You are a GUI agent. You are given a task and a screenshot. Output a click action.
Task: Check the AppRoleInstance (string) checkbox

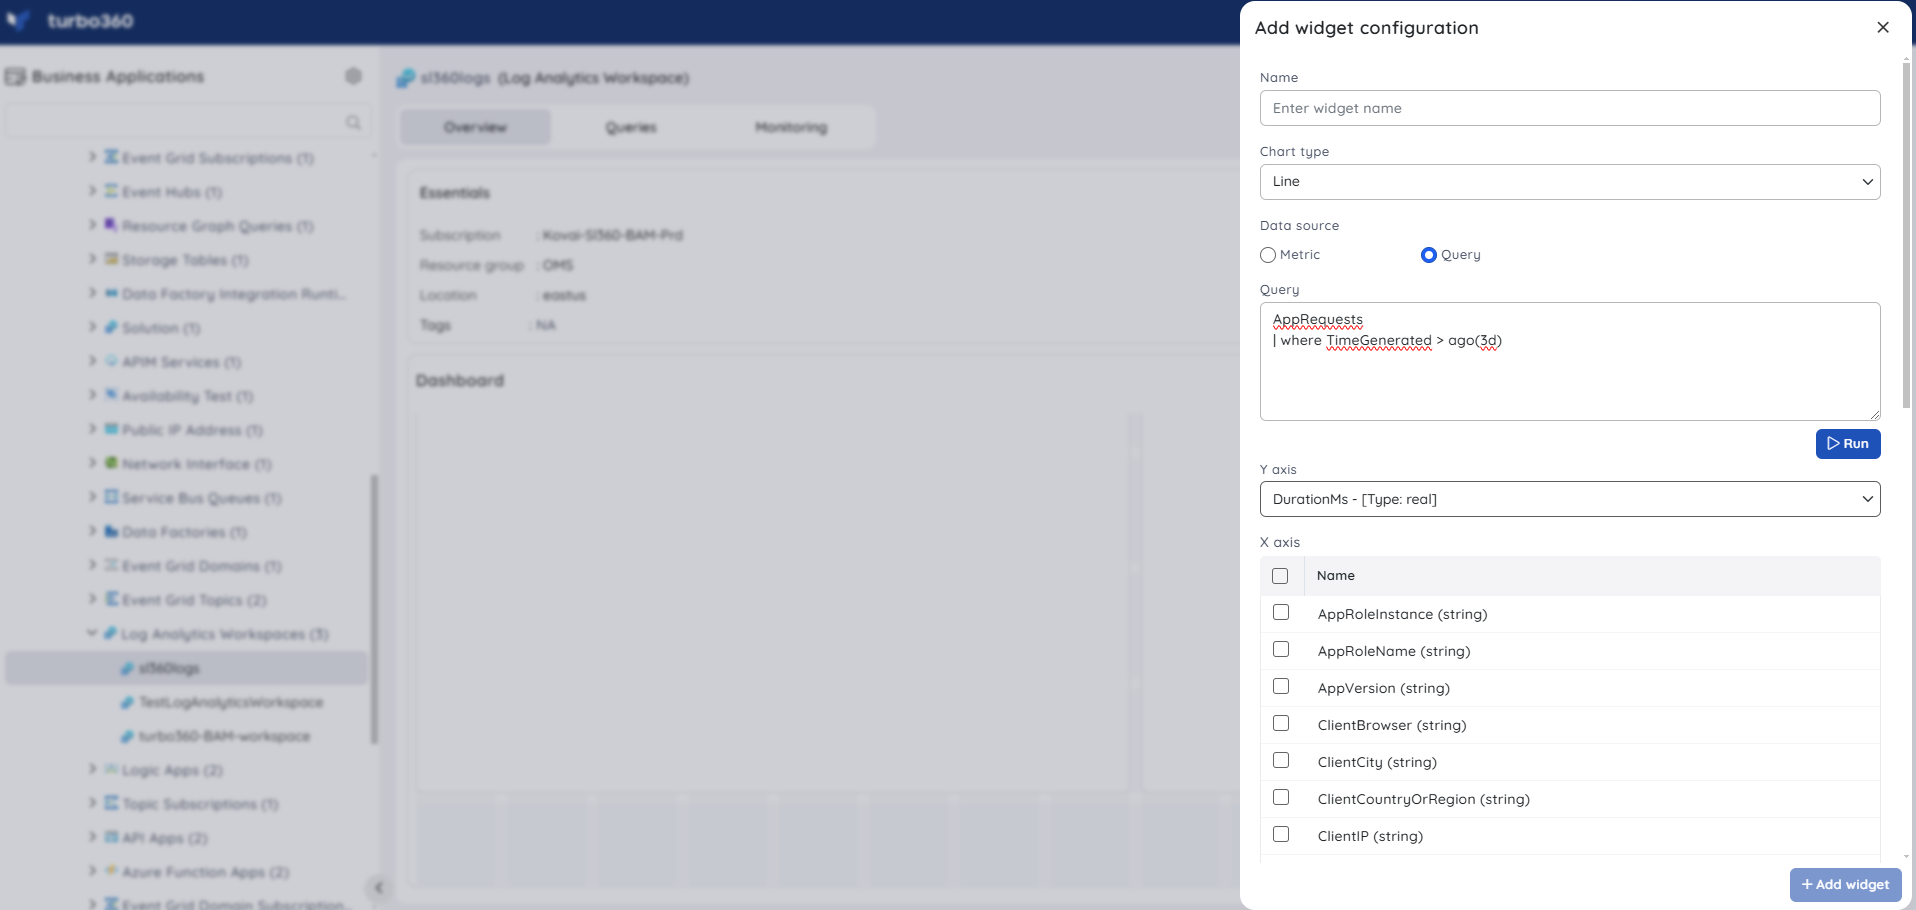point(1281,612)
